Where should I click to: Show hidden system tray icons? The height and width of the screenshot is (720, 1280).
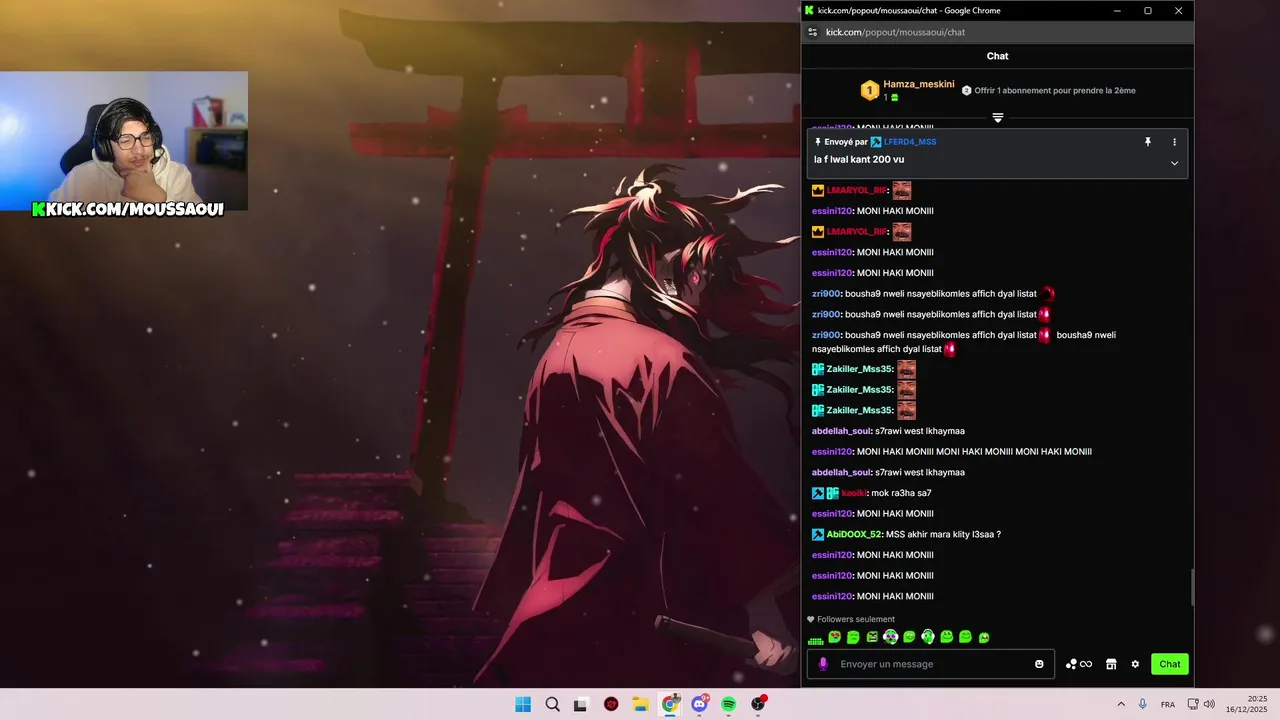pyautogui.click(x=1120, y=704)
